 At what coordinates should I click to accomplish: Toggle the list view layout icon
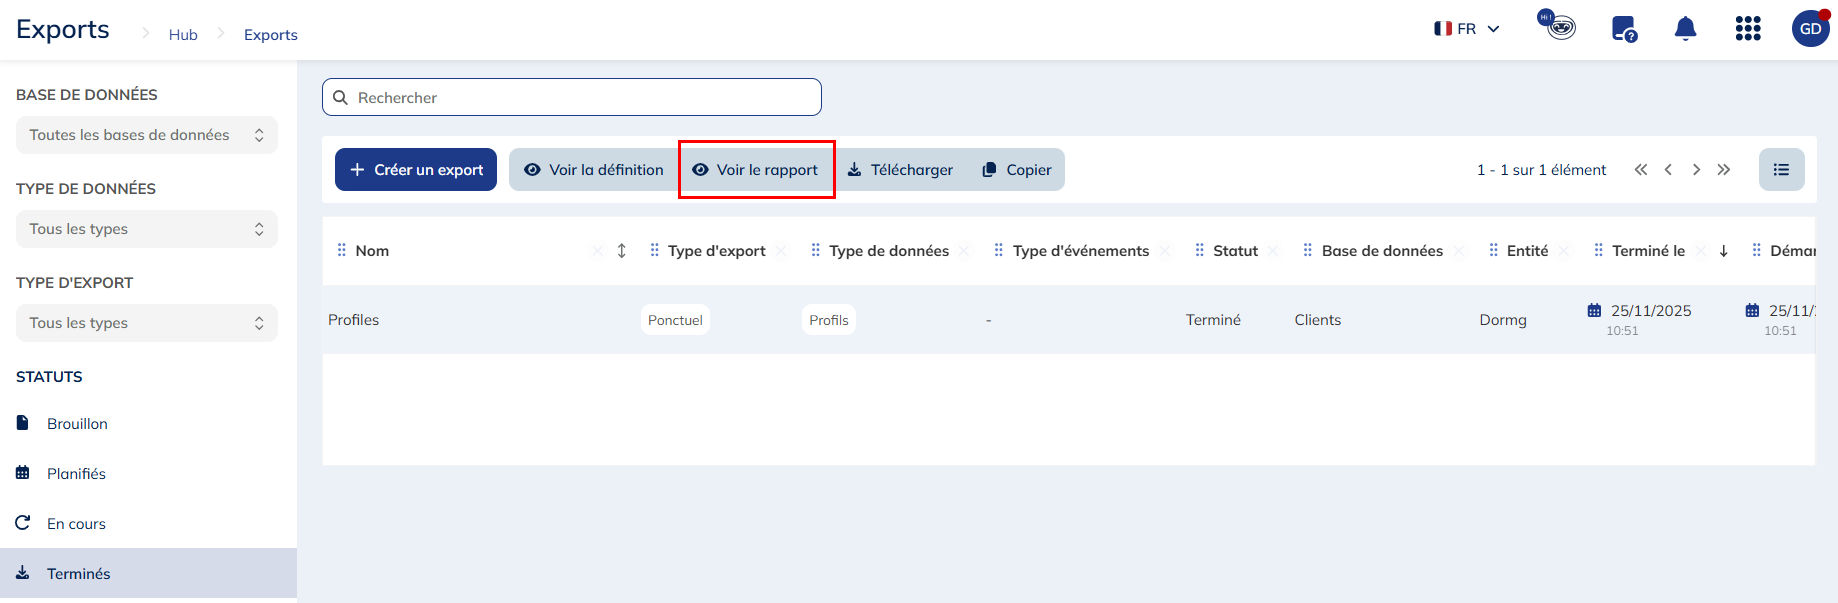pyautogui.click(x=1781, y=170)
